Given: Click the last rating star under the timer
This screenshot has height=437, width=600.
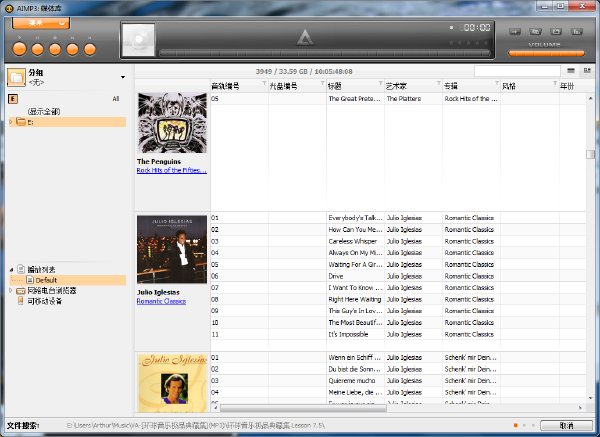Looking at the screenshot, I should [485, 43].
